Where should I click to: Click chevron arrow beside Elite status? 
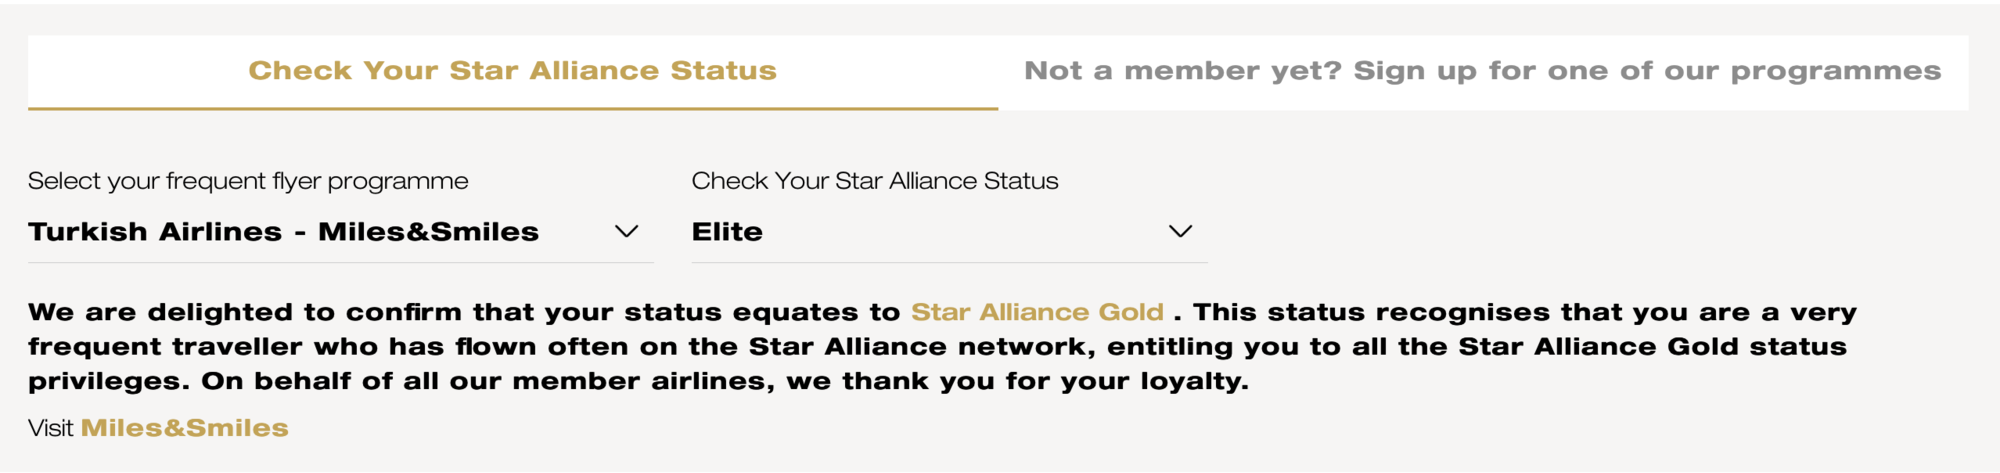1180,232
